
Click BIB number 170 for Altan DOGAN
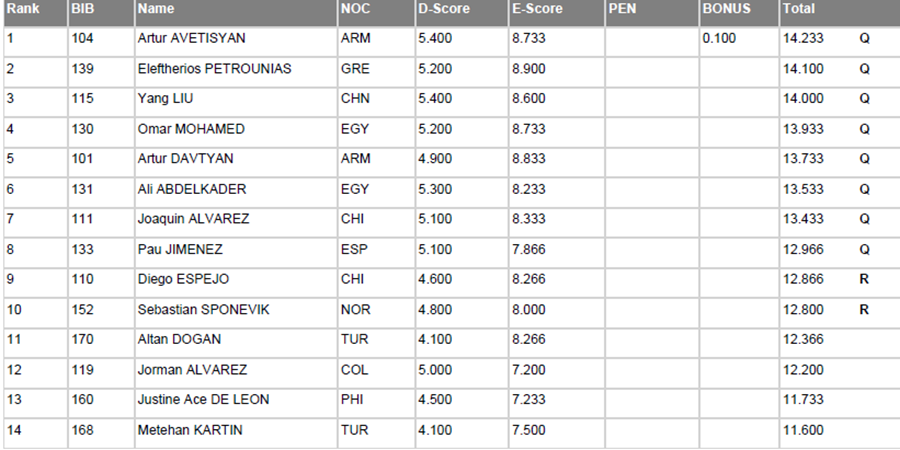pyautogui.click(x=83, y=340)
